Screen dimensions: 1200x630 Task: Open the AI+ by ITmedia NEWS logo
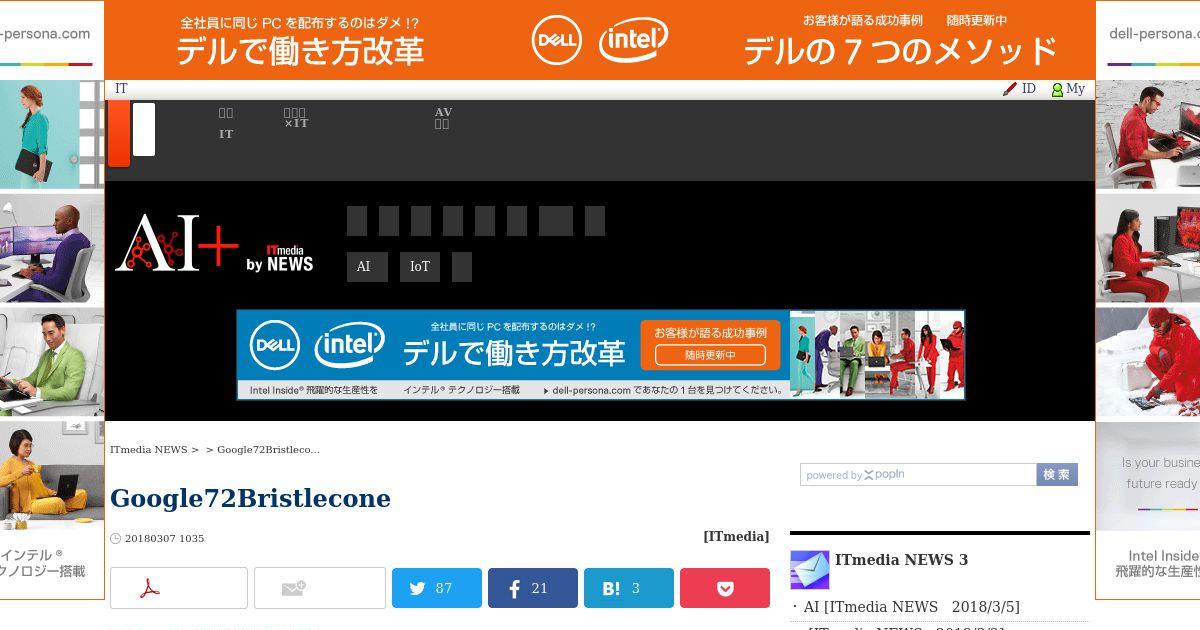pos(214,243)
